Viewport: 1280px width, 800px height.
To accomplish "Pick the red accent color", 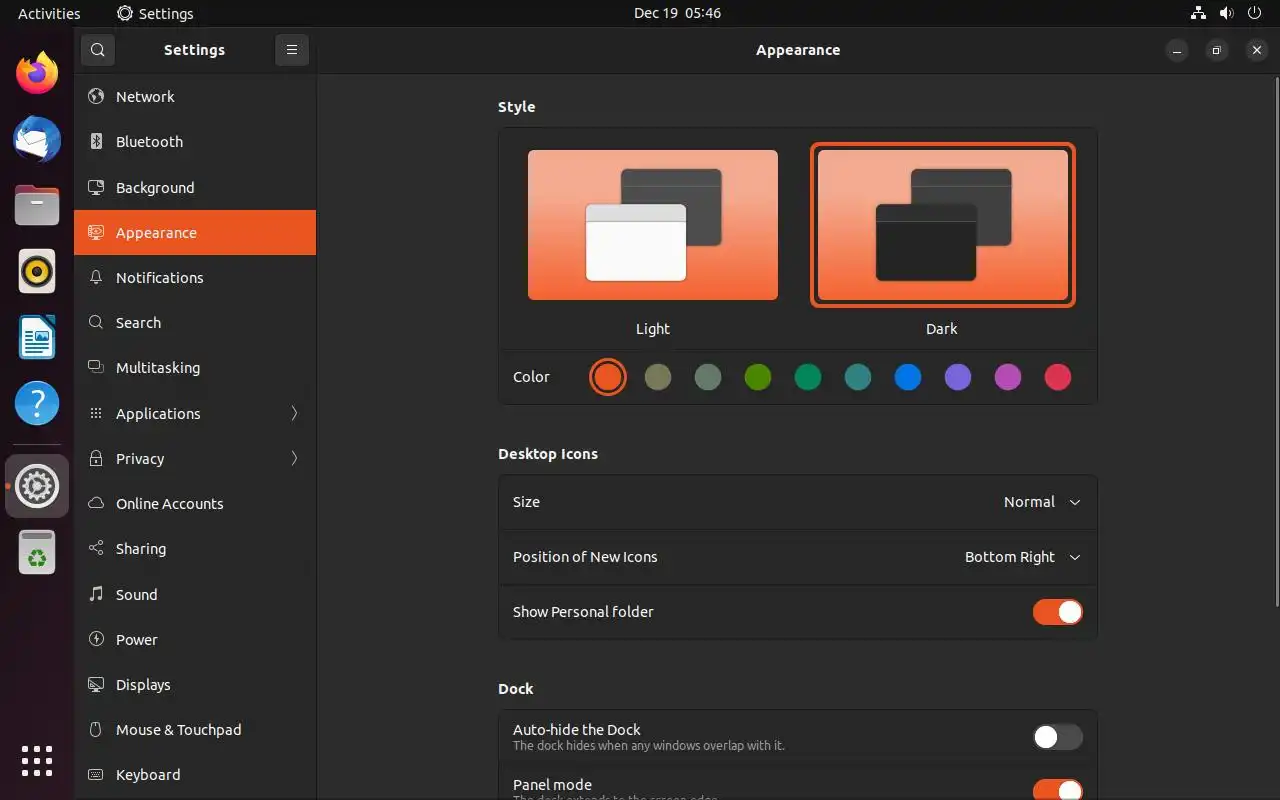I will [1058, 377].
